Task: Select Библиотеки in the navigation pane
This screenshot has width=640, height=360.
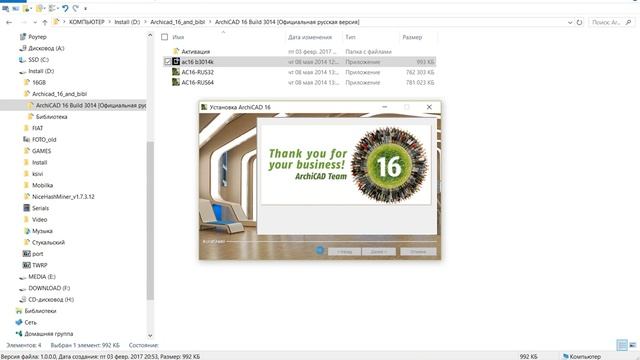Action: [40, 311]
